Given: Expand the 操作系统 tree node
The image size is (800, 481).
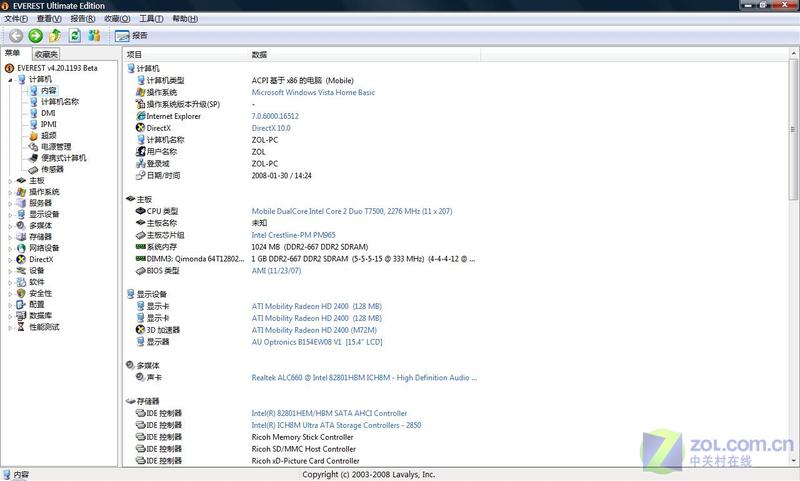Looking at the screenshot, I should click(10, 192).
